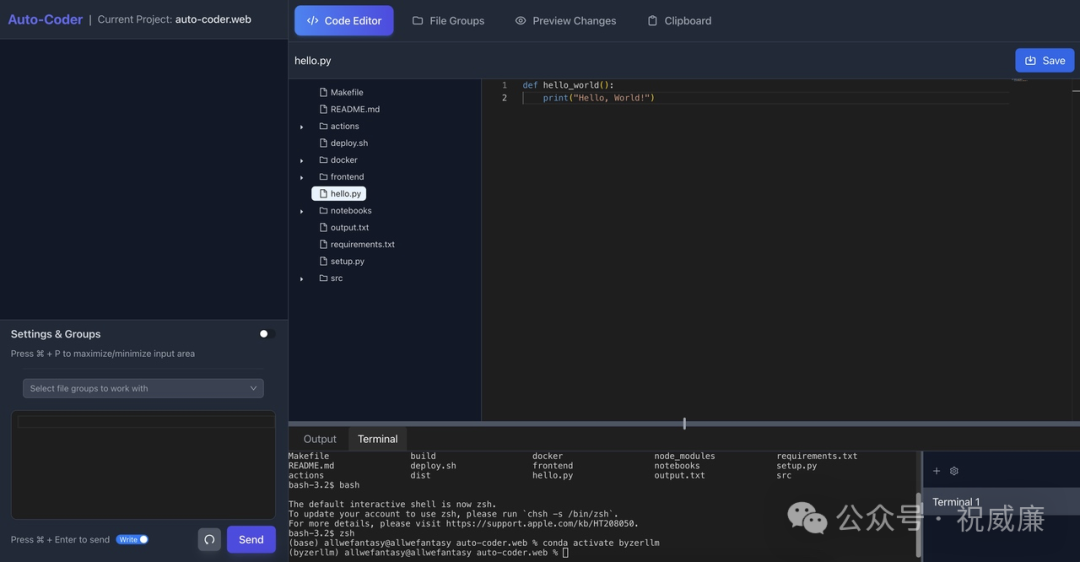The width and height of the screenshot is (1080, 562).
Task: Go to the Clipboard tab
Action: (x=679, y=21)
